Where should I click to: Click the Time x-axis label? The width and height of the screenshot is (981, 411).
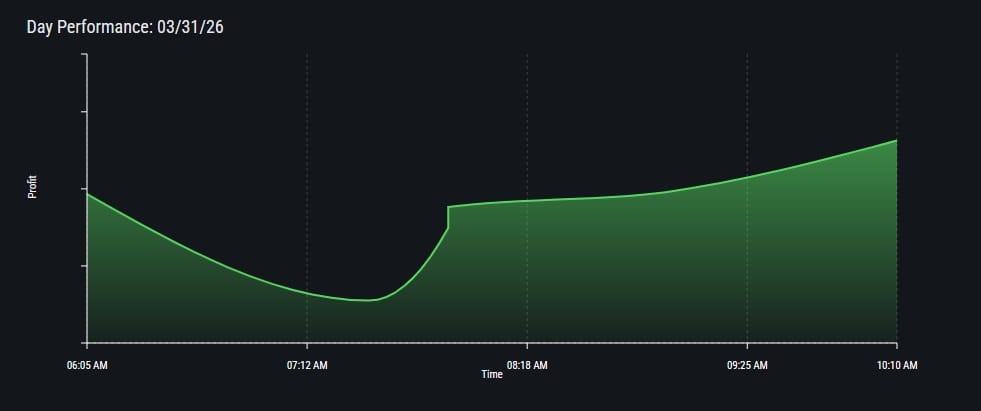pos(491,374)
